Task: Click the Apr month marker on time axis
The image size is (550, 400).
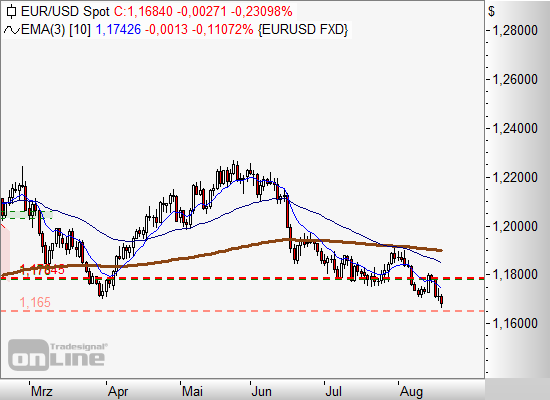Action: [x=118, y=391]
